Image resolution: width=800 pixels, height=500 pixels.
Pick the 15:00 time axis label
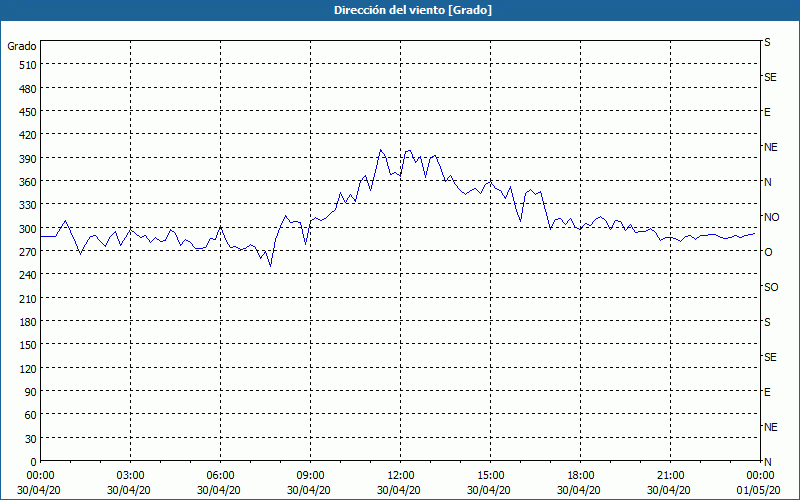click(490, 476)
